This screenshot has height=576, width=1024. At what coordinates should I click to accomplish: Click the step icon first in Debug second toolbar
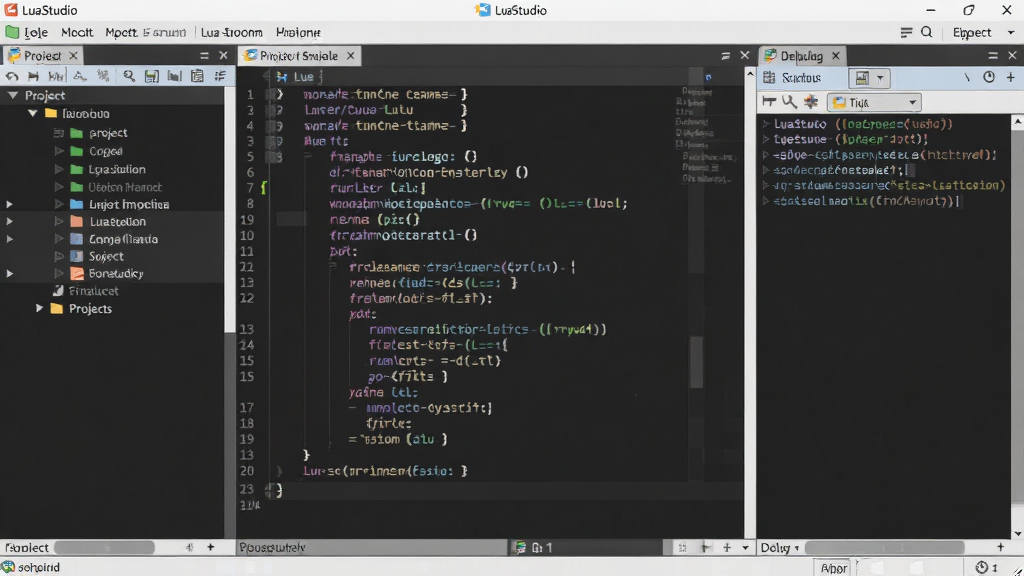pyautogui.click(x=769, y=102)
